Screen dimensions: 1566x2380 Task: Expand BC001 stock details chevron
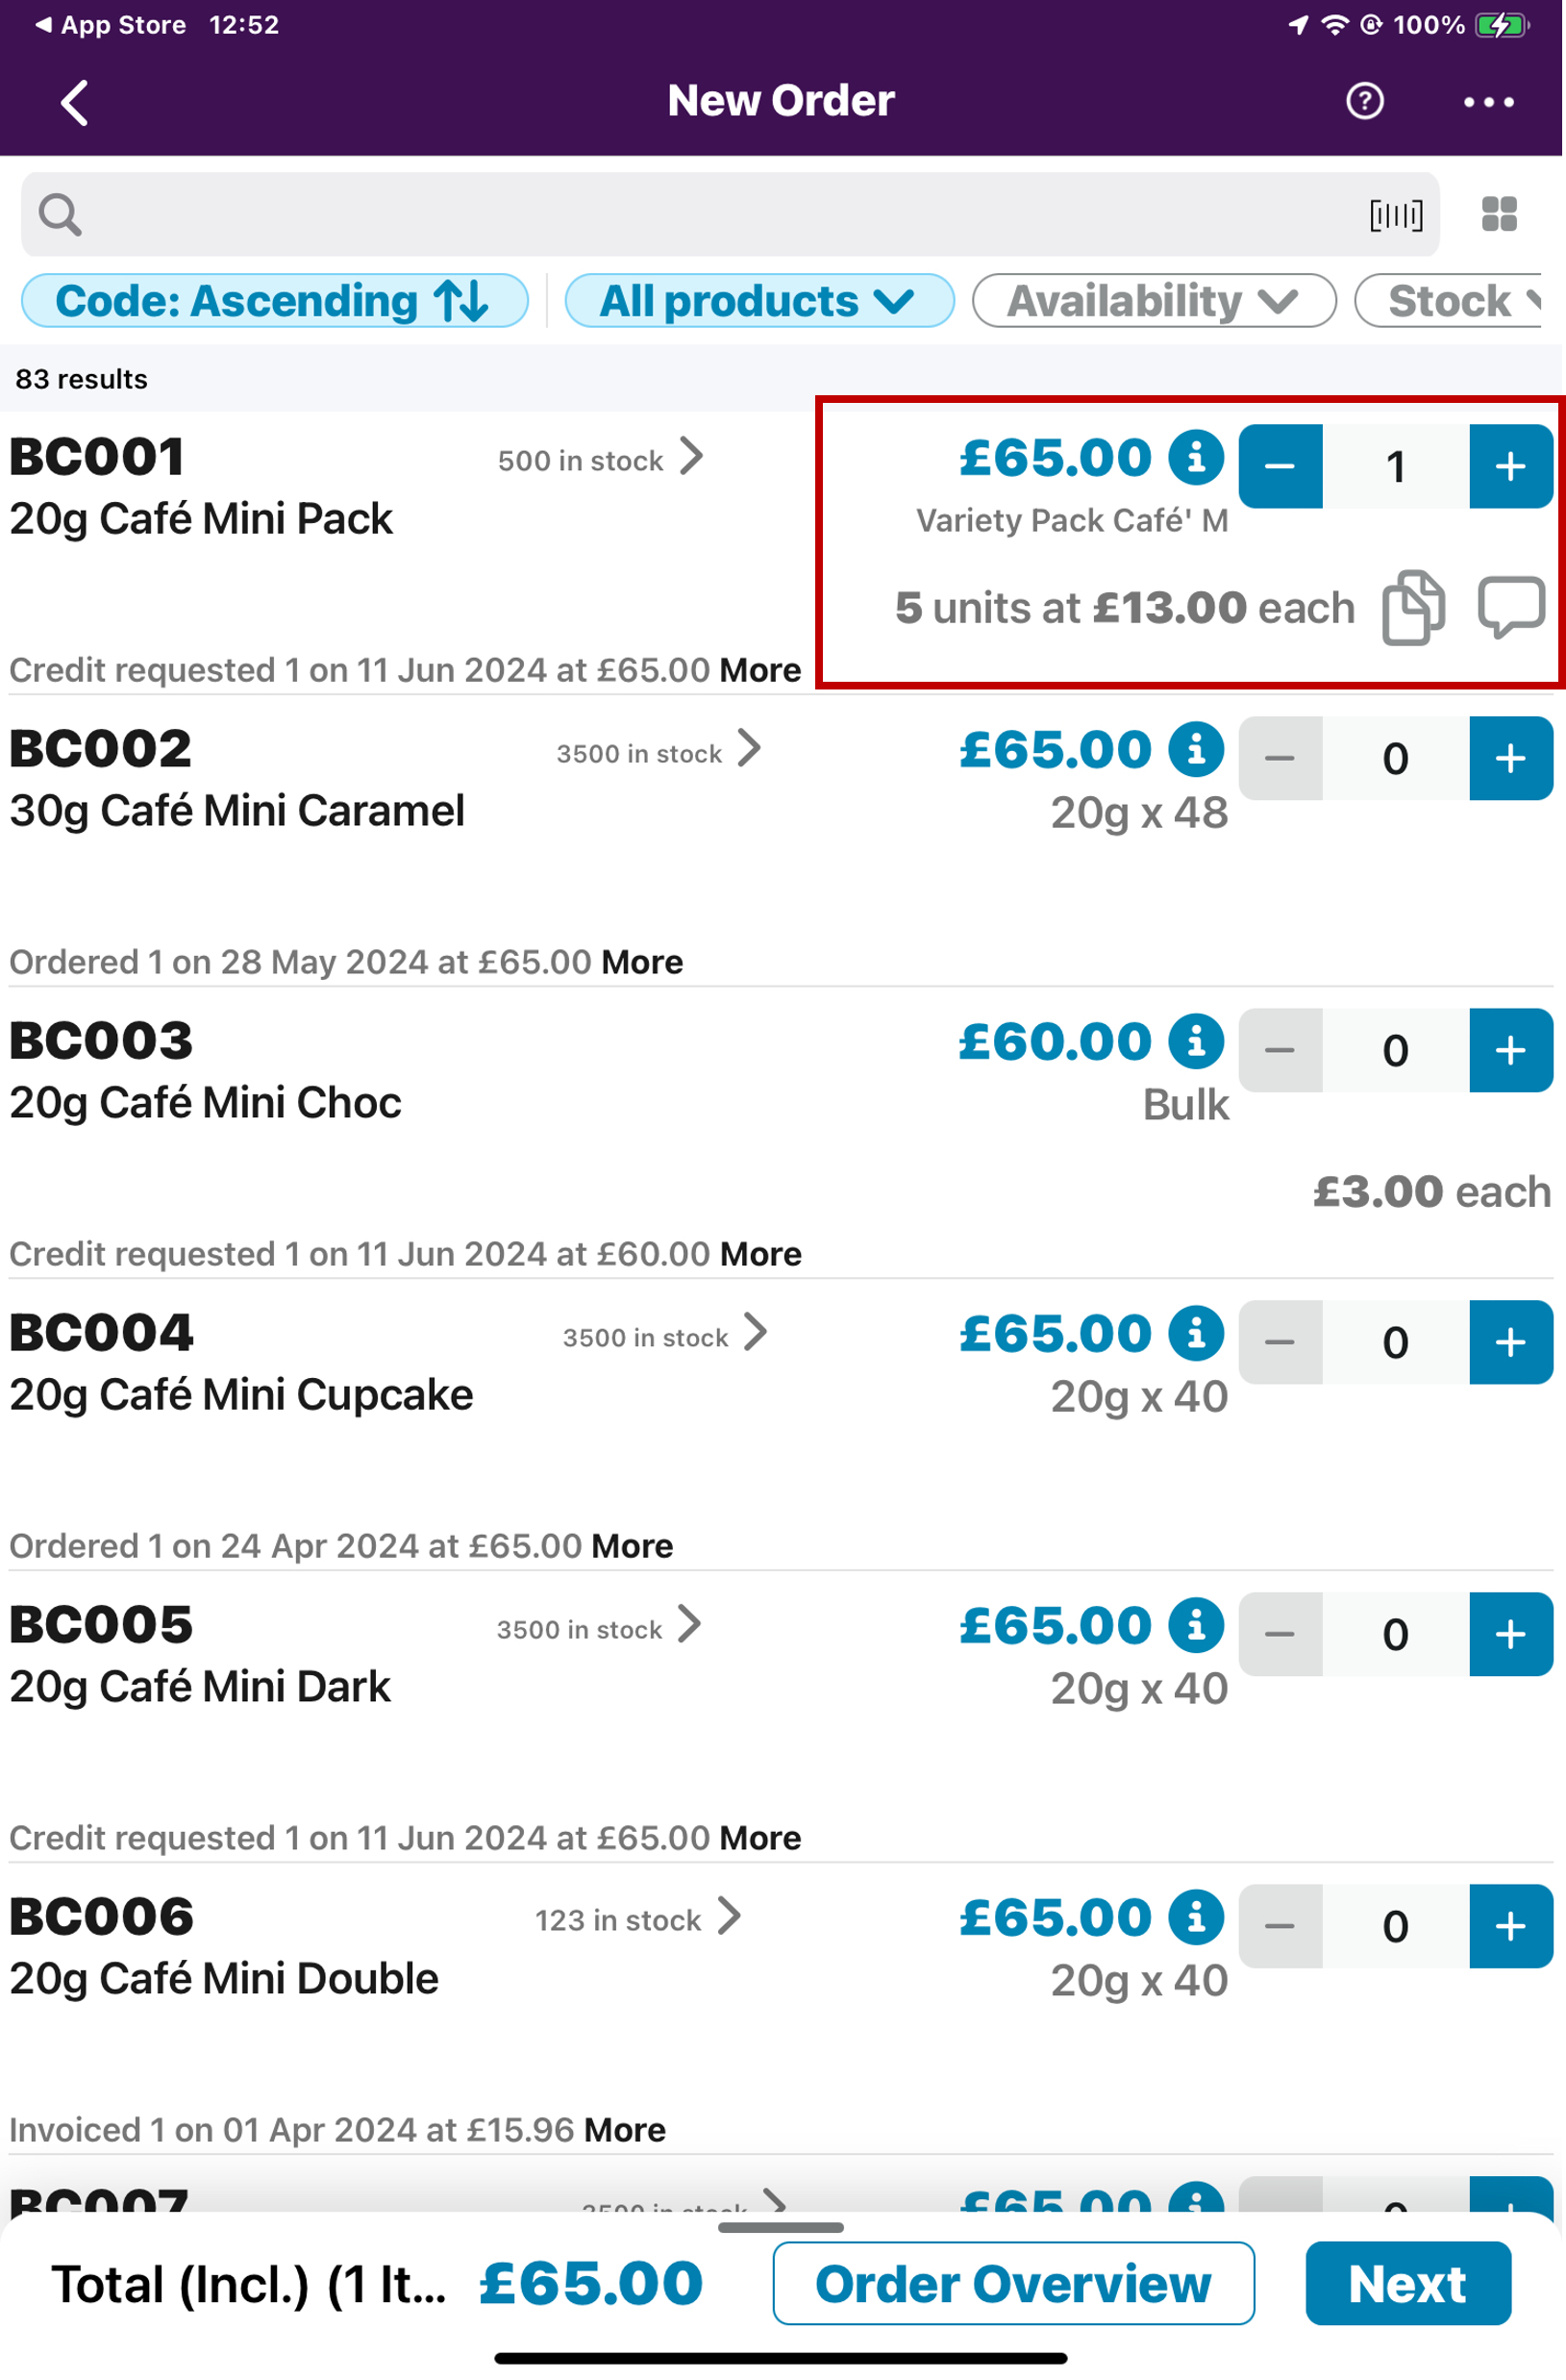[x=692, y=457]
